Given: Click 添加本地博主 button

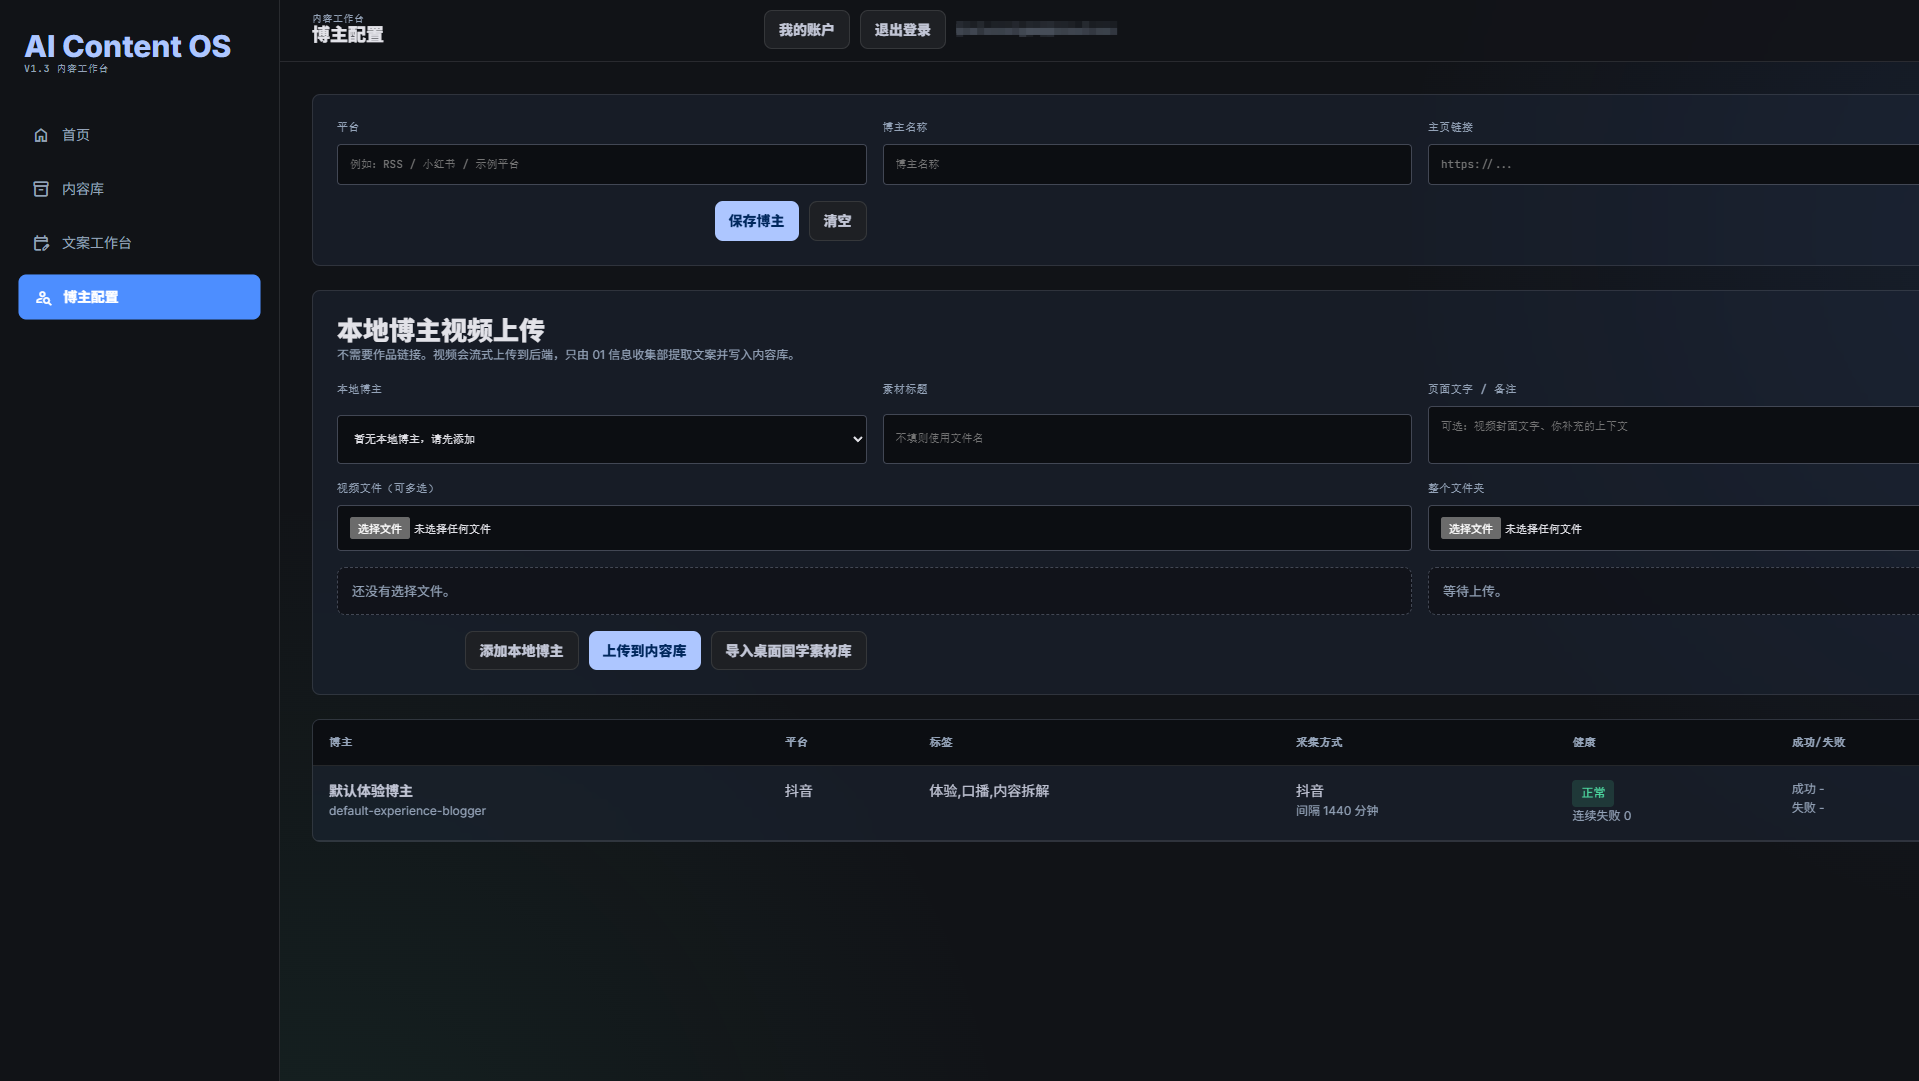Looking at the screenshot, I should (521, 651).
